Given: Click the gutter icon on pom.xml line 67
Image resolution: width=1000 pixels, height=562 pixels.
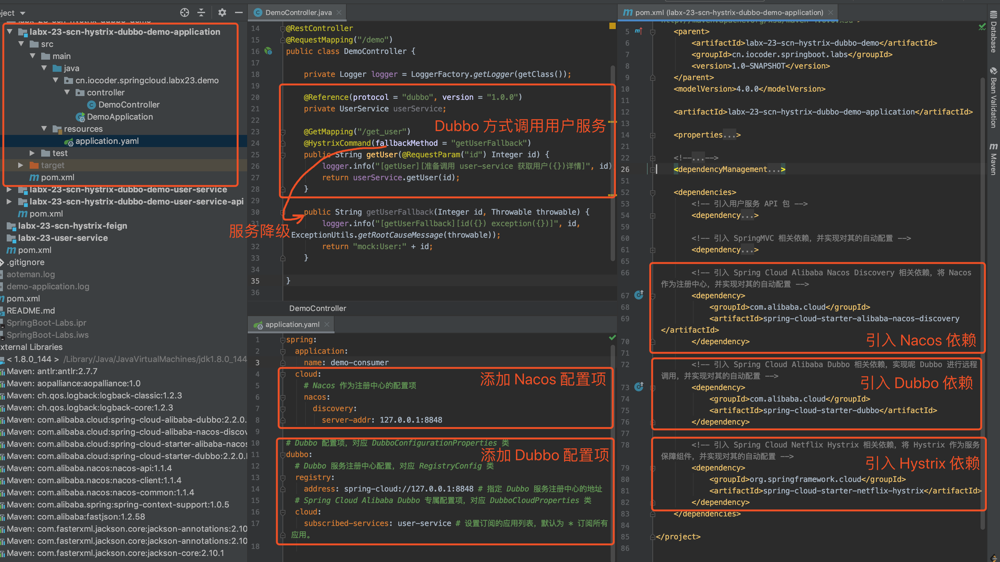Looking at the screenshot, I should 638,295.
